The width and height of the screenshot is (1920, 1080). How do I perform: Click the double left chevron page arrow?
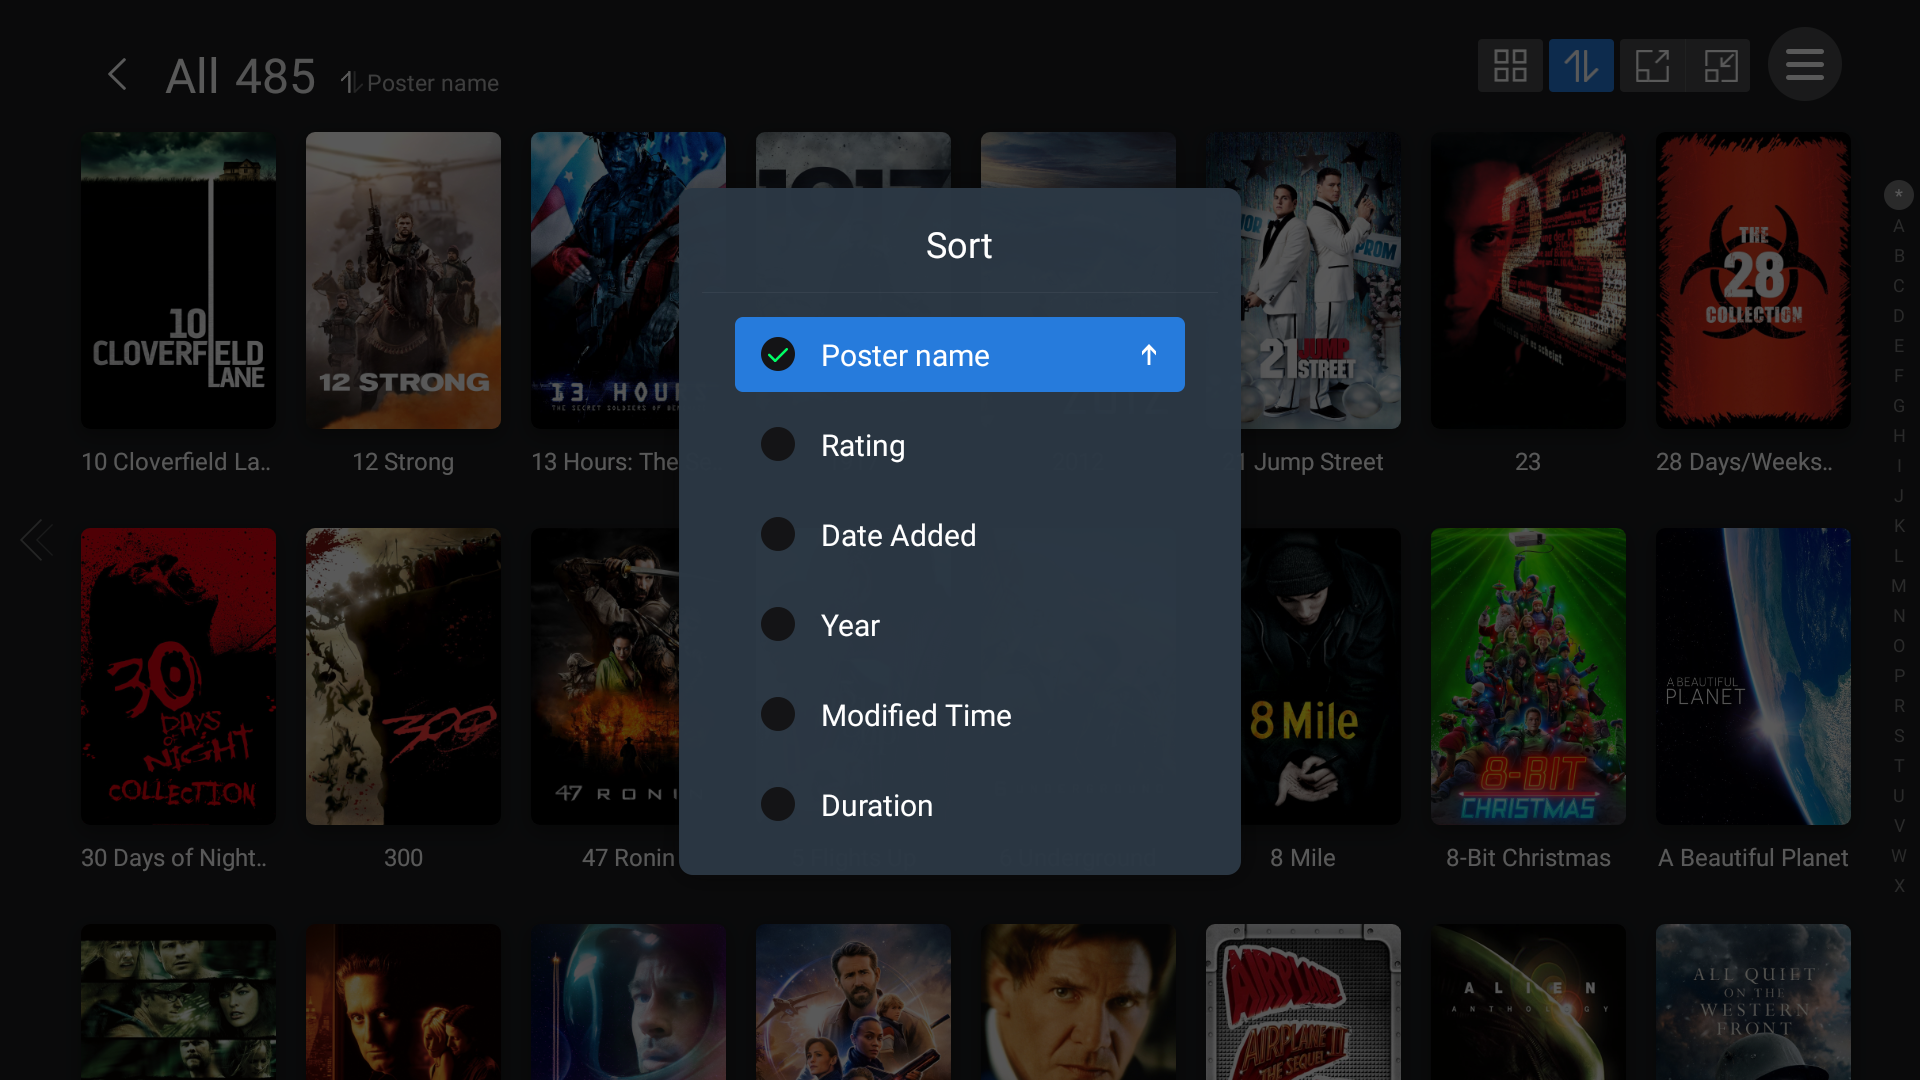pos(36,540)
